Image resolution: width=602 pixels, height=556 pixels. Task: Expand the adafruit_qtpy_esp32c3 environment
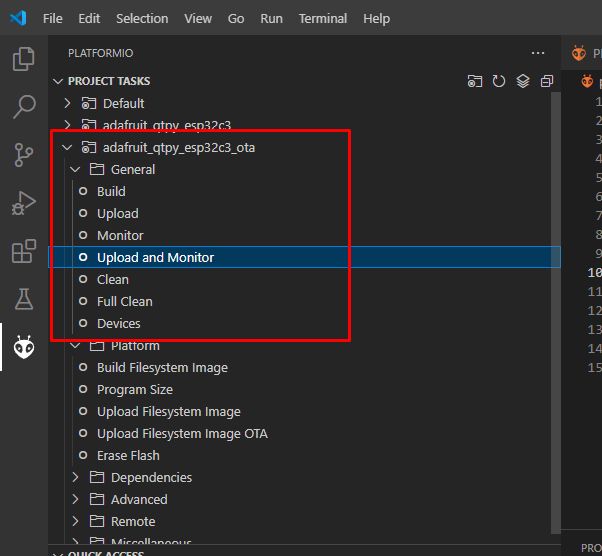coord(68,125)
